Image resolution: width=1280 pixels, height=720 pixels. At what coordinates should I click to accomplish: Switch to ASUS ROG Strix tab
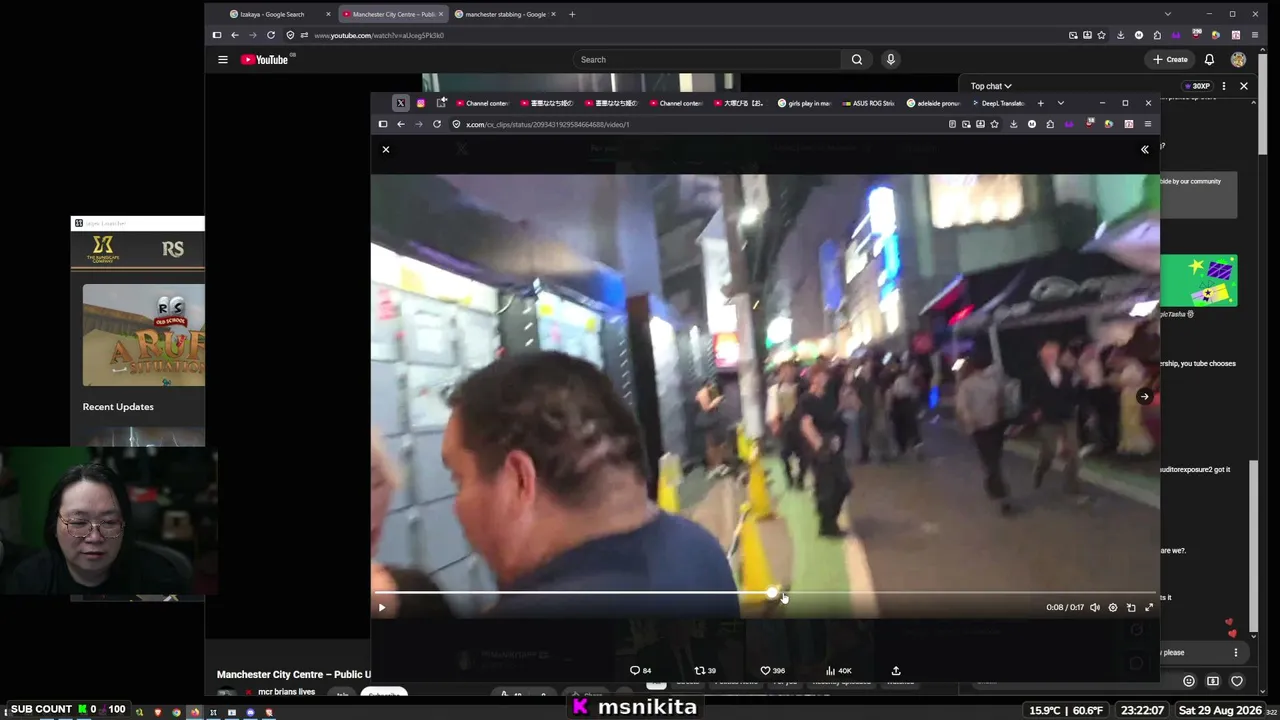click(x=867, y=103)
